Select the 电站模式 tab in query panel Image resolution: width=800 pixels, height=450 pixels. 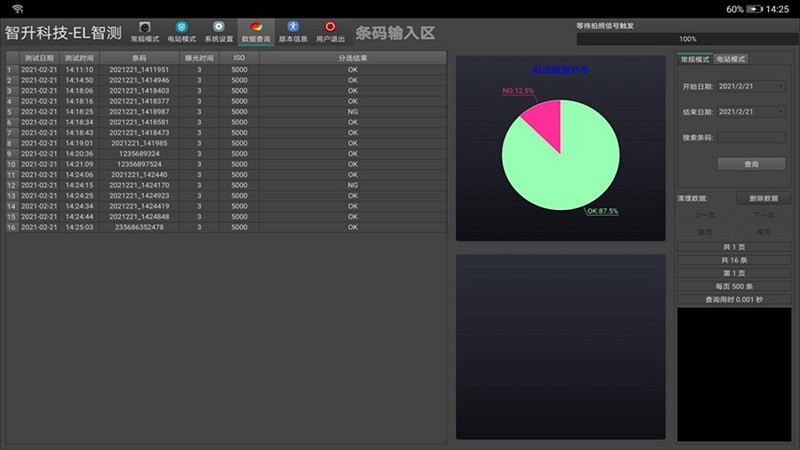[x=730, y=60]
